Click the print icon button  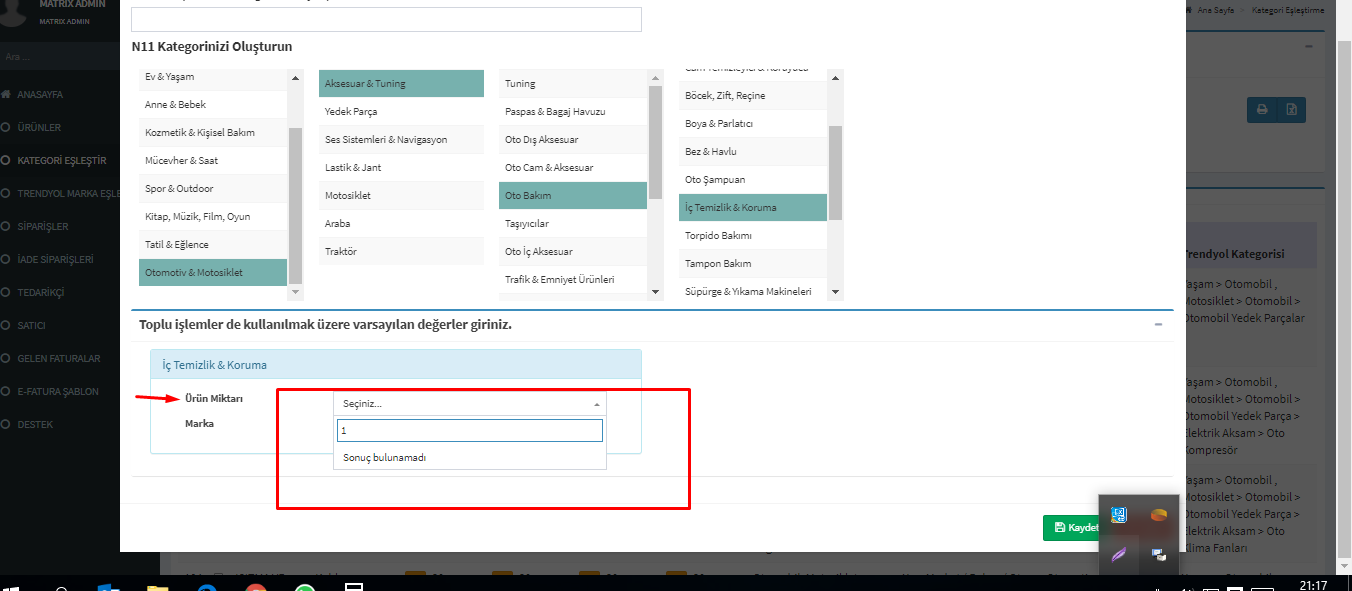point(1262,110)
